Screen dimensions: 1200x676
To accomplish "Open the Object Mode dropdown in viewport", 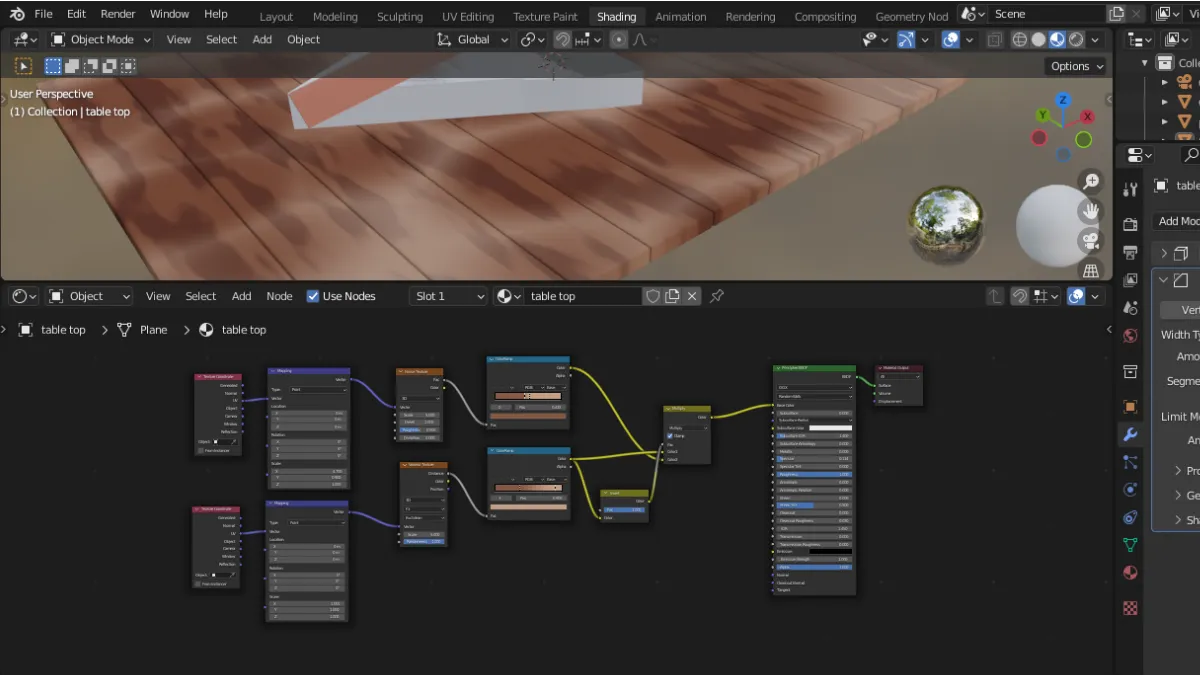I will [101, 39].
